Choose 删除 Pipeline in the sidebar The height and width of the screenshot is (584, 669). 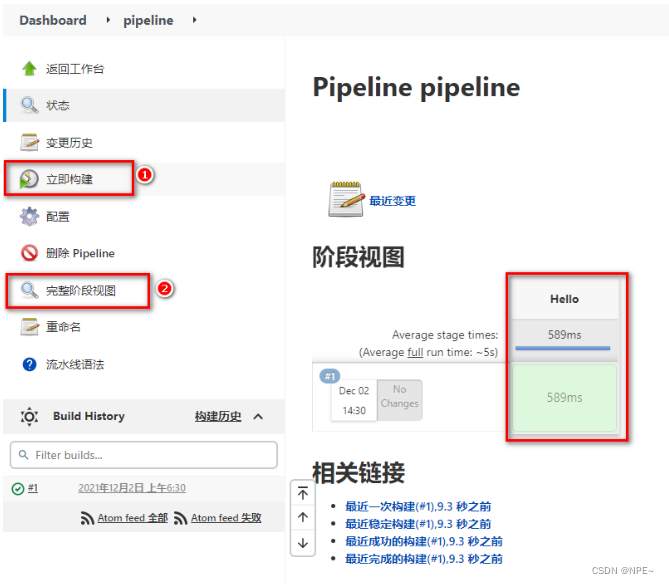pyautogui.click(x=80, y=253)
